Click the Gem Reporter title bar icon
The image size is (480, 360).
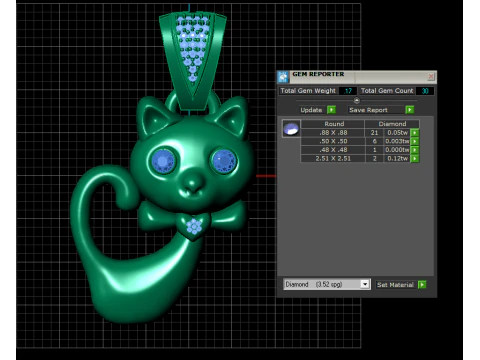click(283, 77)
